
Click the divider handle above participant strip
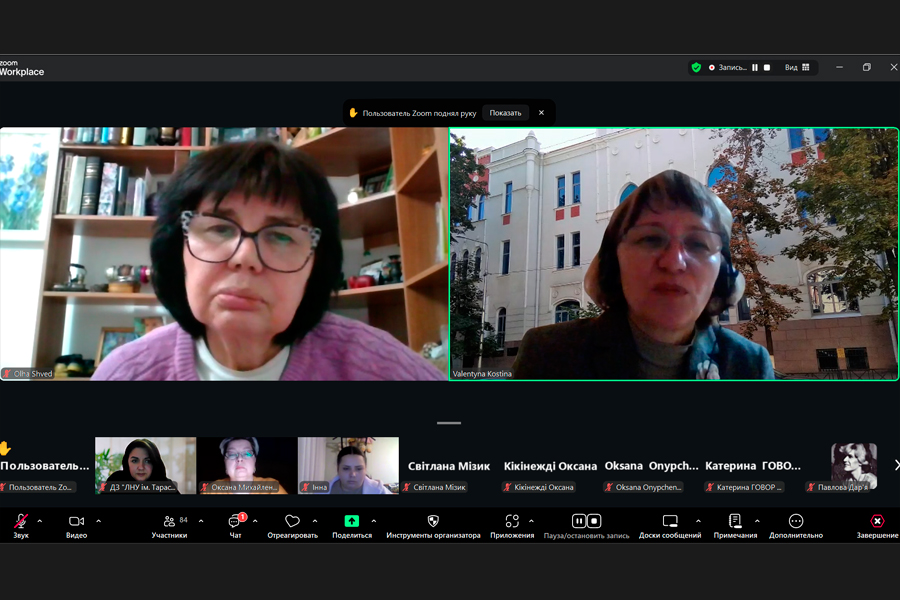449,423
